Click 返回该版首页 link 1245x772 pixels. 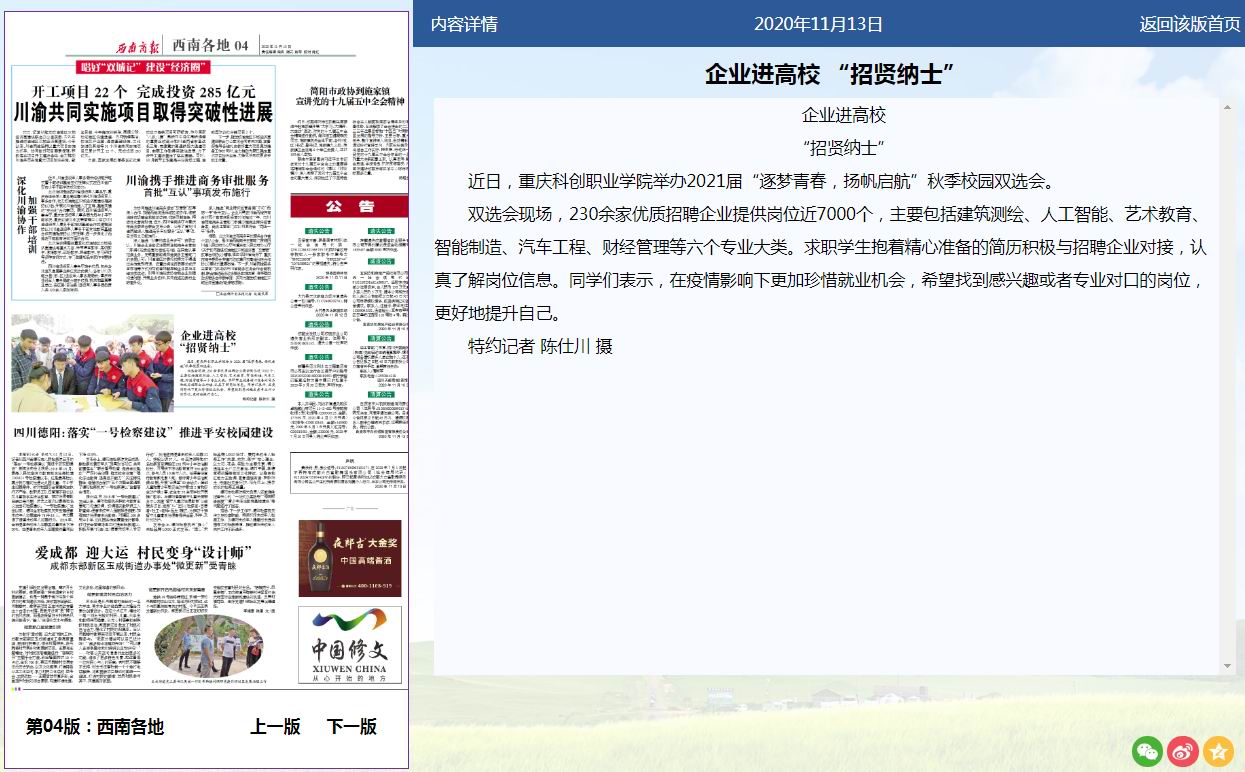(x=1190, y=24)
